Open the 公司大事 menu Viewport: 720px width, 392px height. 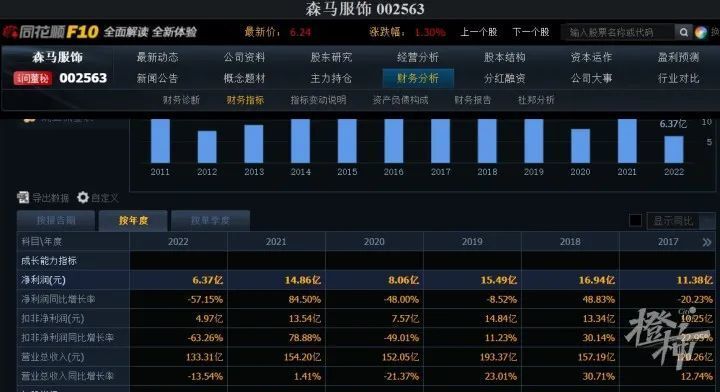591,78
